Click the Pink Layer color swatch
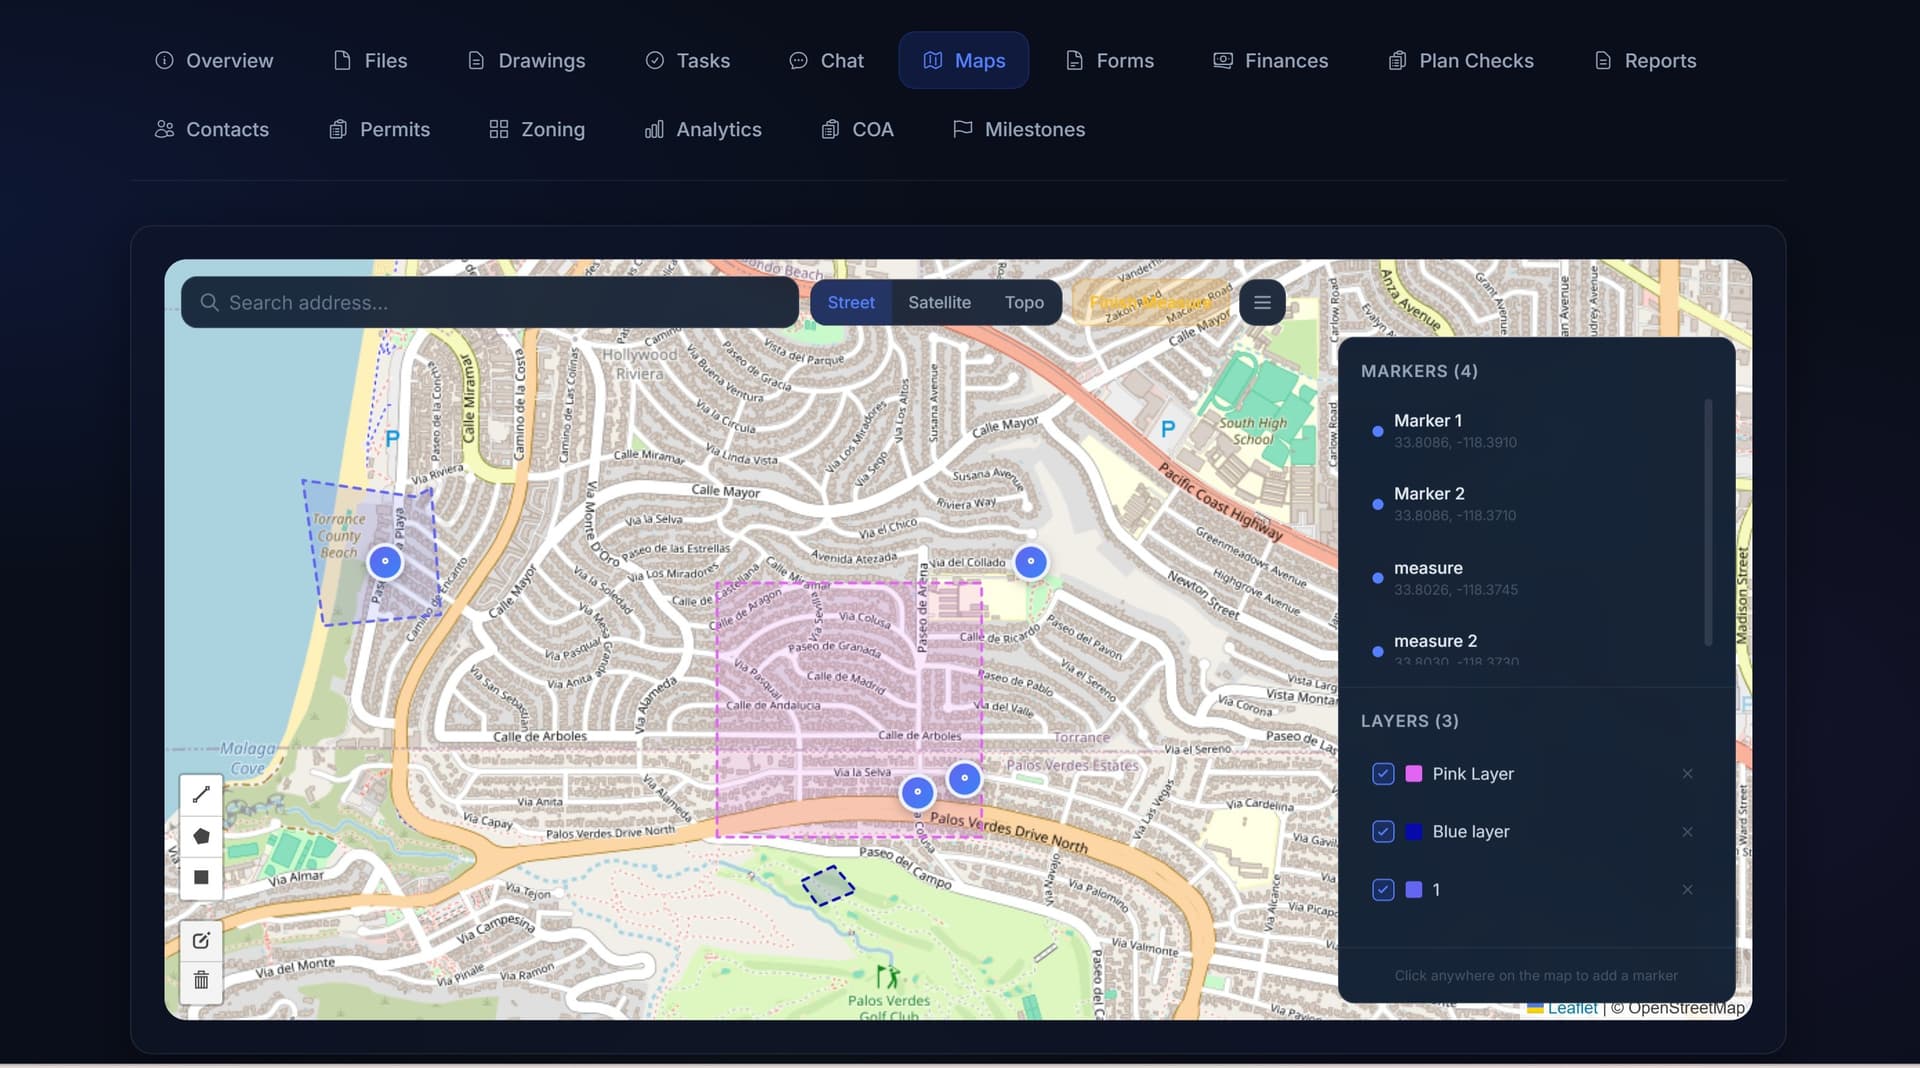 [1414, 774]
